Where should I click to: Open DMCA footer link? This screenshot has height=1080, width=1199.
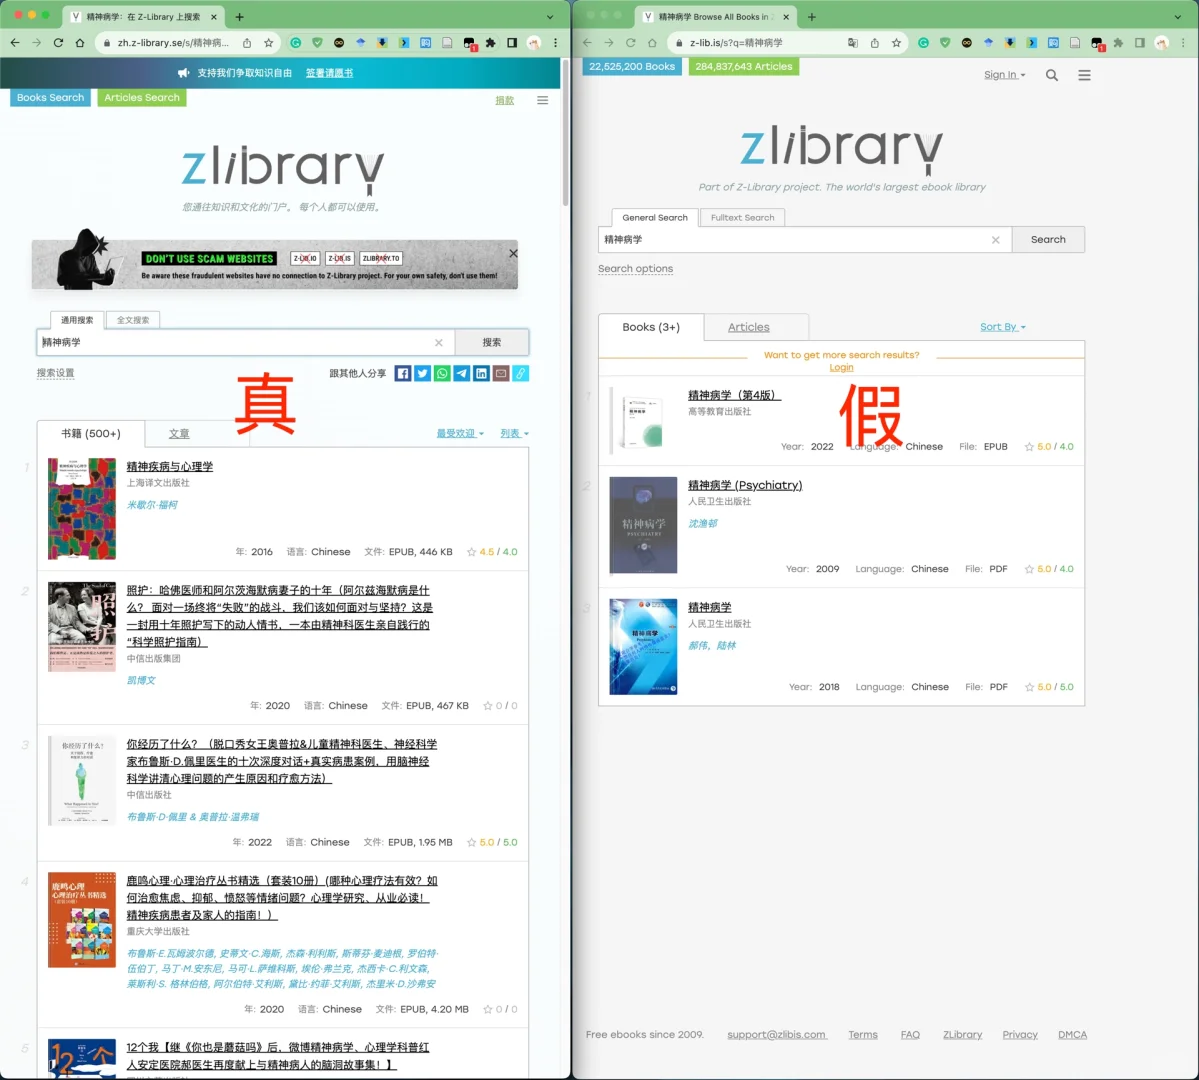pyautogui.click(x=1072, y=1034)
